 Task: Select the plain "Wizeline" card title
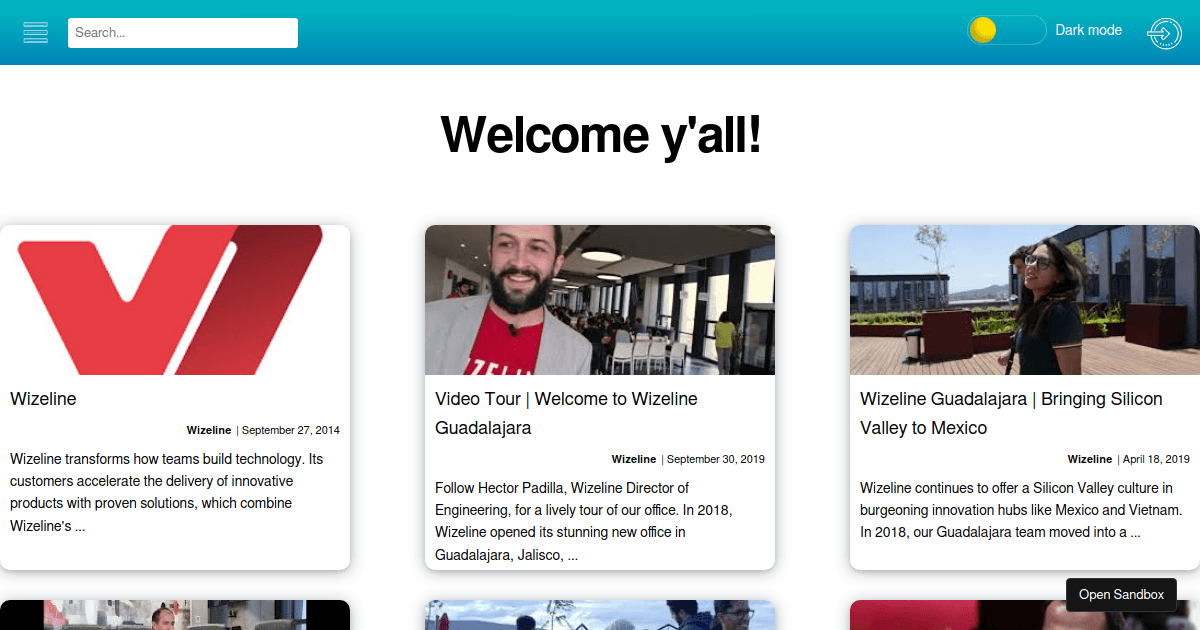(43, 399)
